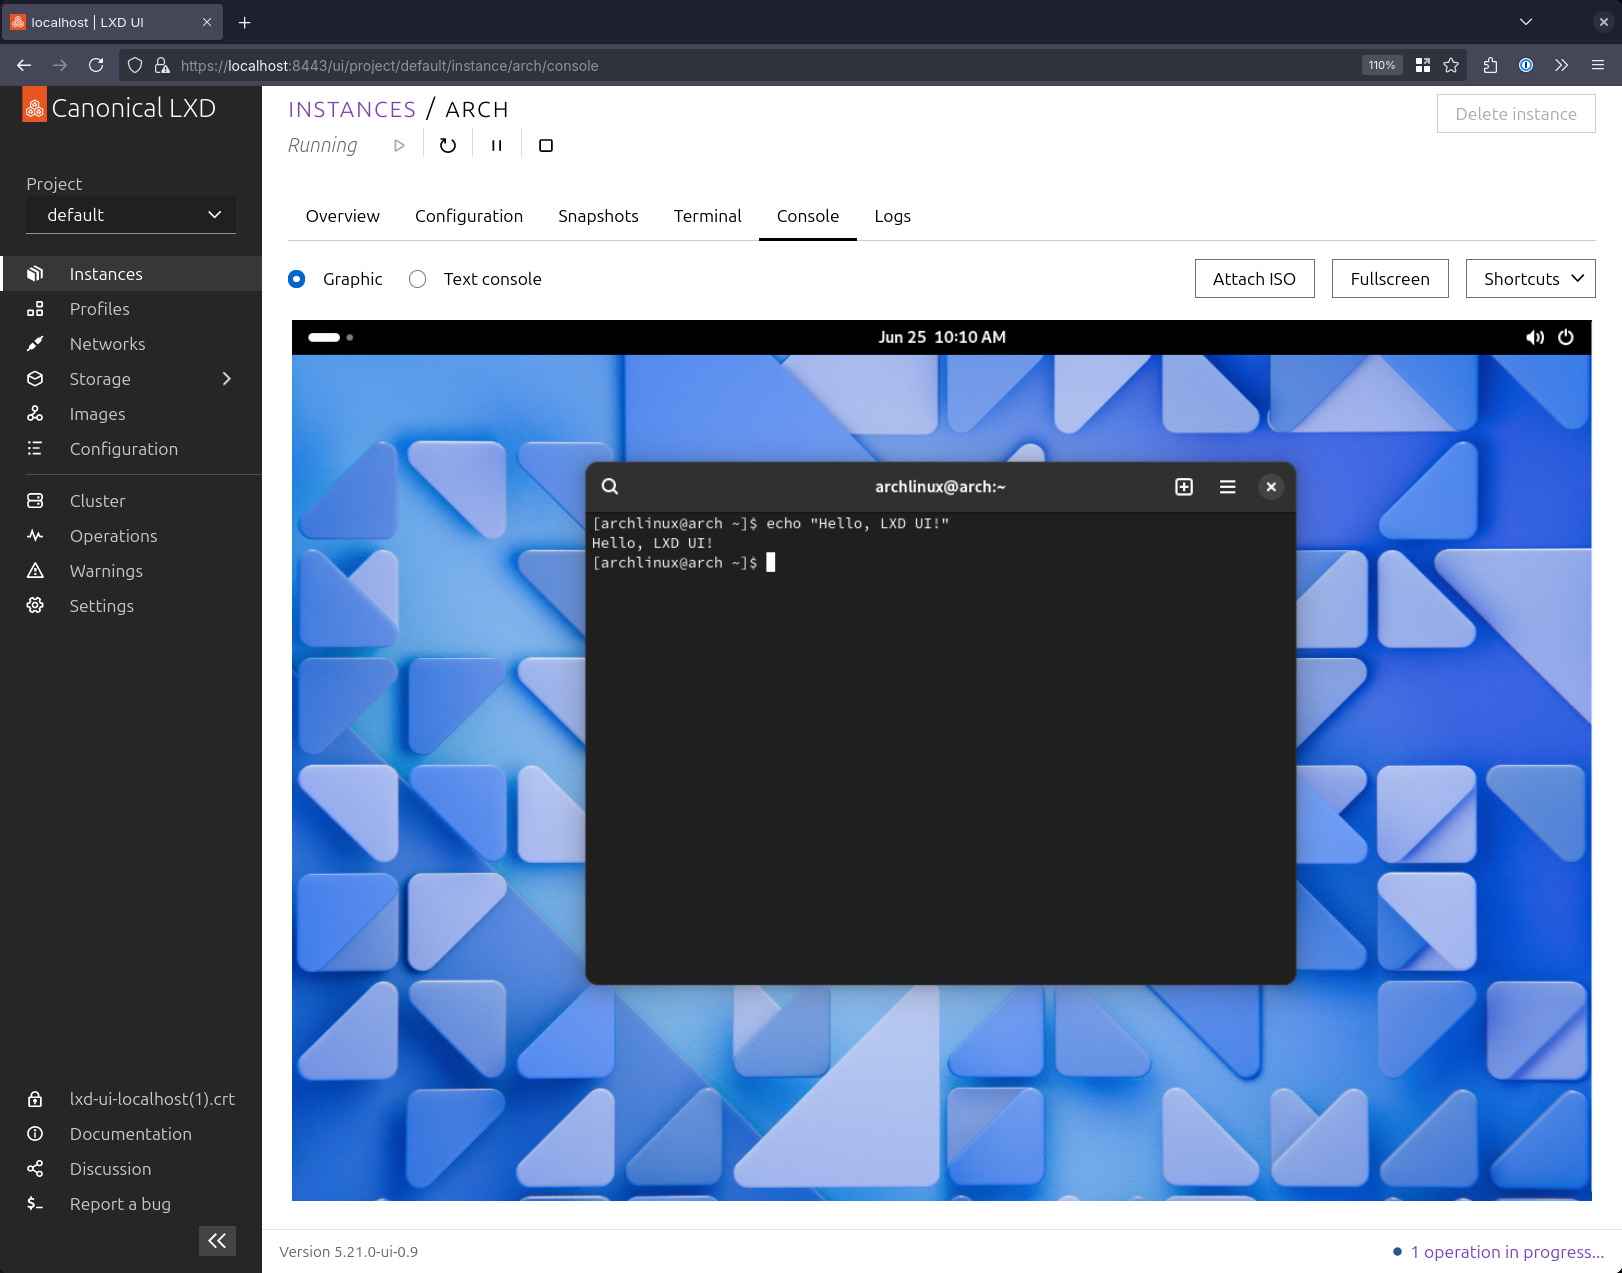
Task: Click the volume icon in the GNOME top bar
Action: [1534, 338]
